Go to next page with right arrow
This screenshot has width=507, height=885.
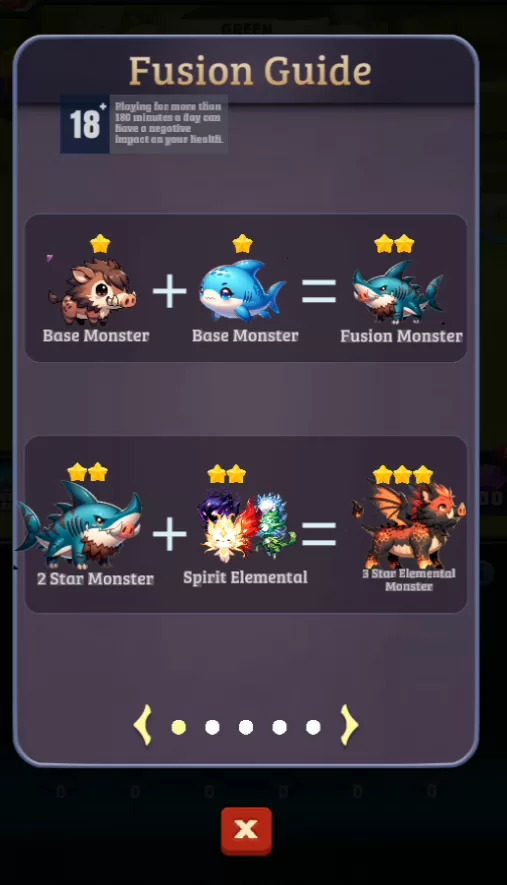(x=349, y=725)
